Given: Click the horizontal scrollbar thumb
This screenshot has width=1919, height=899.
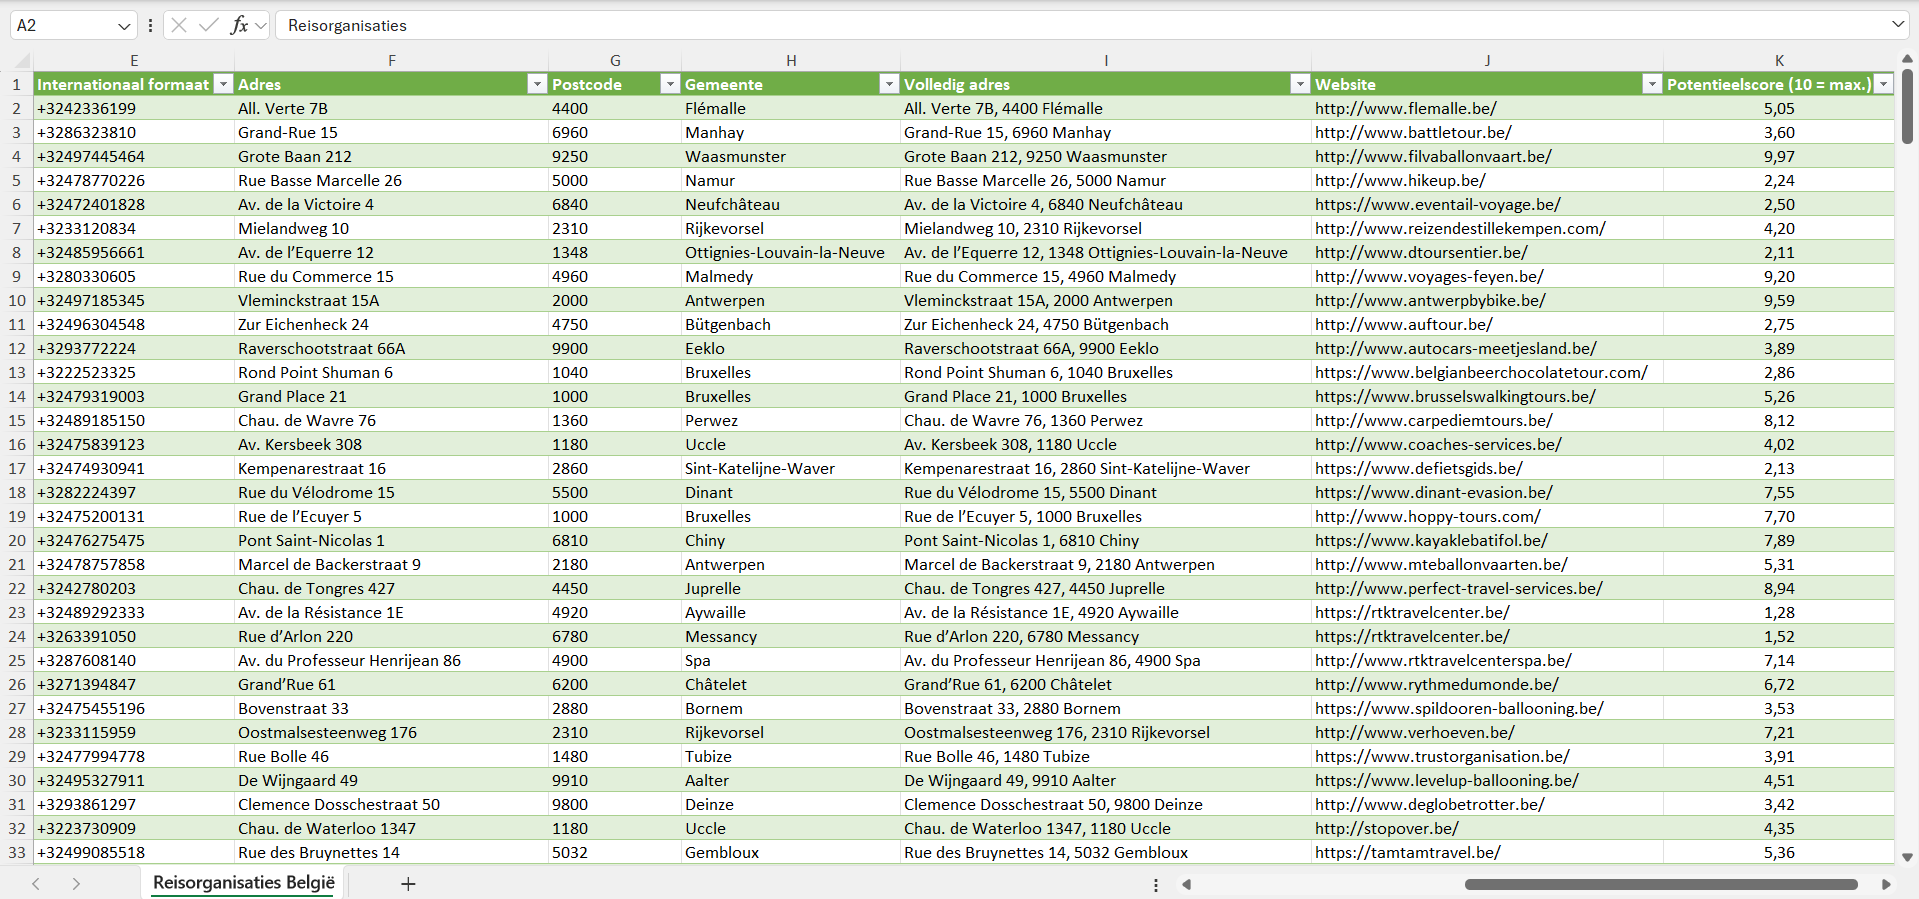Looking at the screenshot, I should coord(1660,884).
